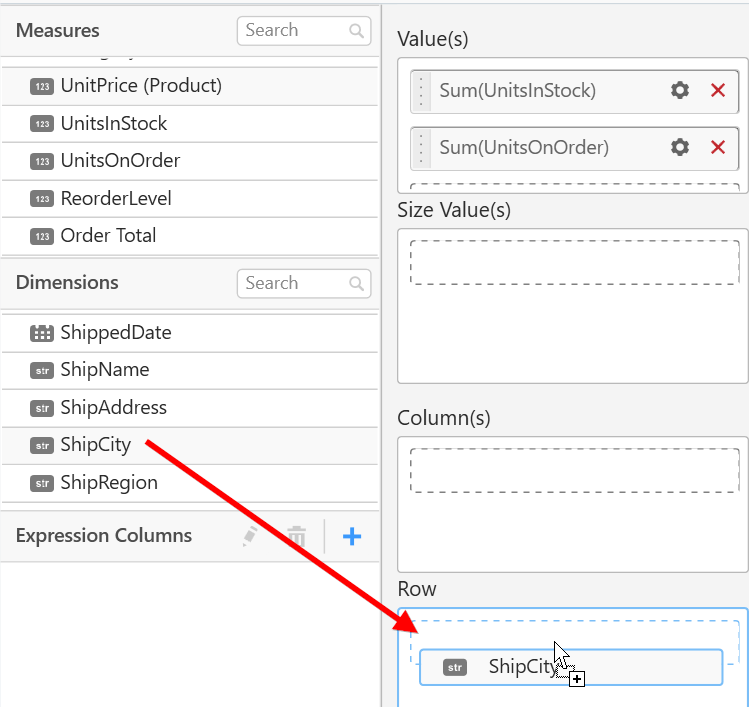Remove Sum(UnitsOnOrder) with red X
This screenshot has width=749, height=707.
coord(718,148)
